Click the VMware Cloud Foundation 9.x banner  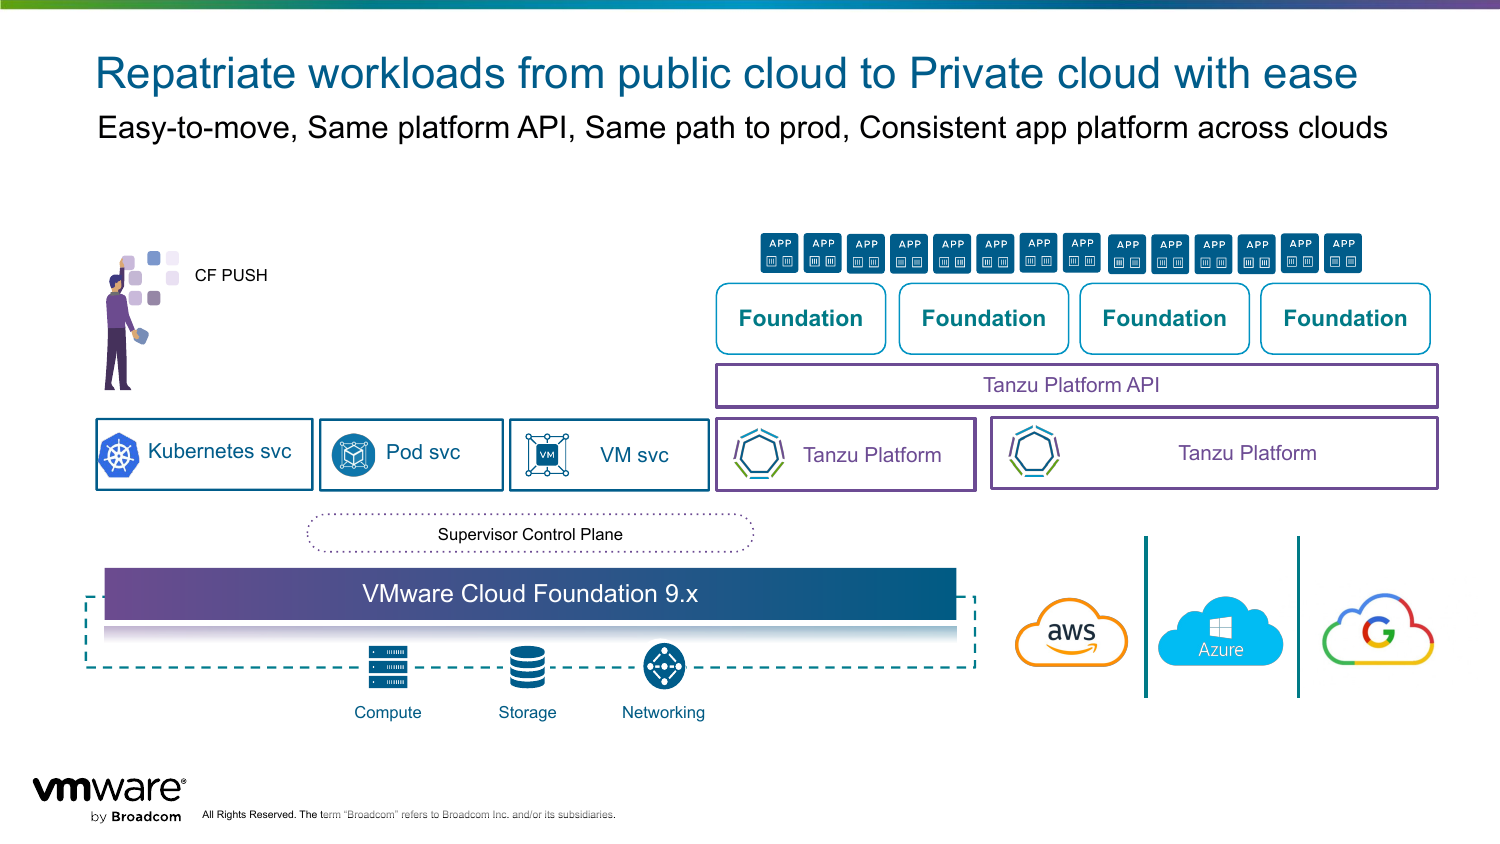pyautogui.click(x=530, y=594)
